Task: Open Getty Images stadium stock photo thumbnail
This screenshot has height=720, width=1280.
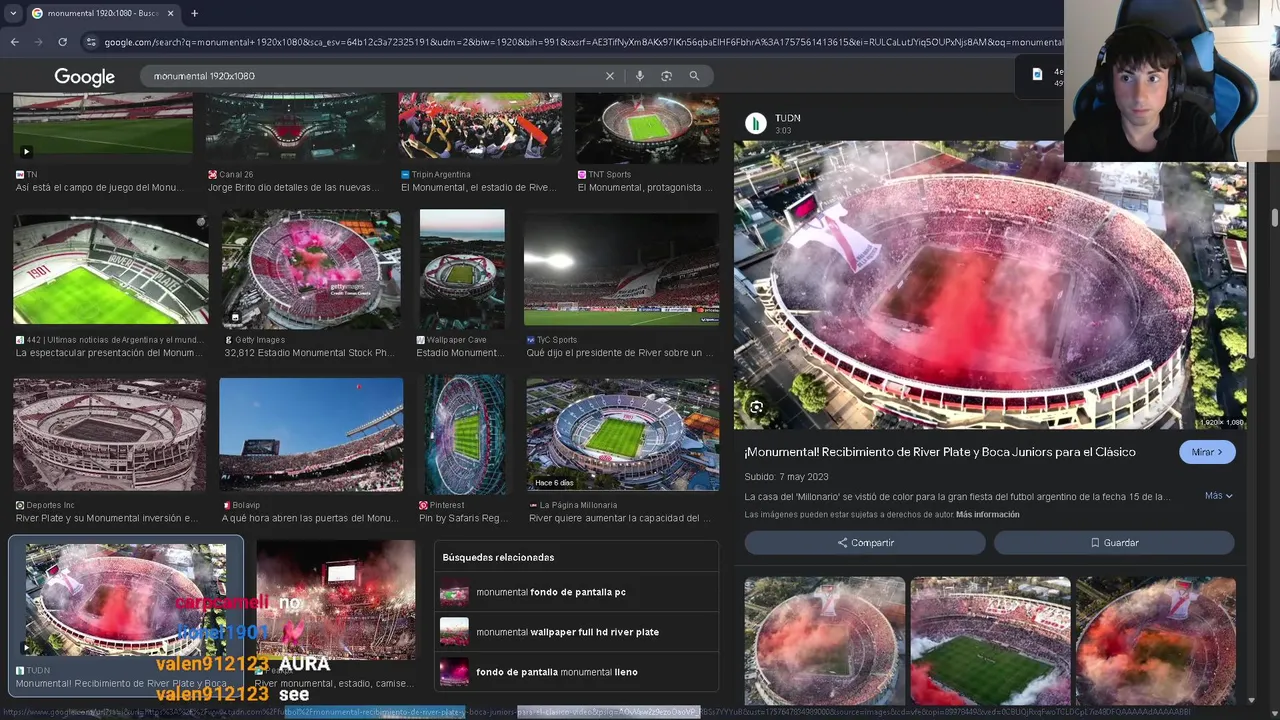Action: point(311,269)
